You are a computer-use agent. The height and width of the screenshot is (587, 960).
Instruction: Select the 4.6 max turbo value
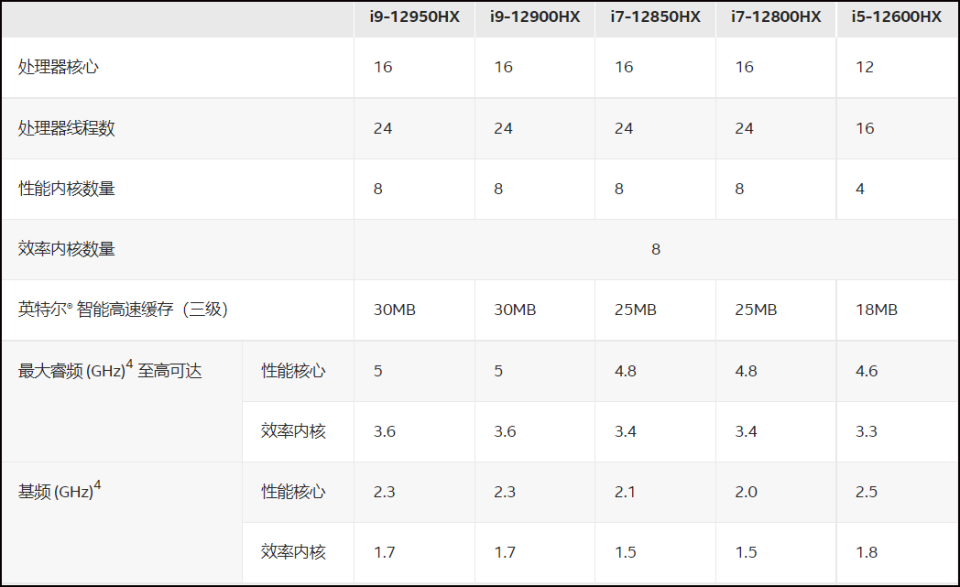coord(866,371)
